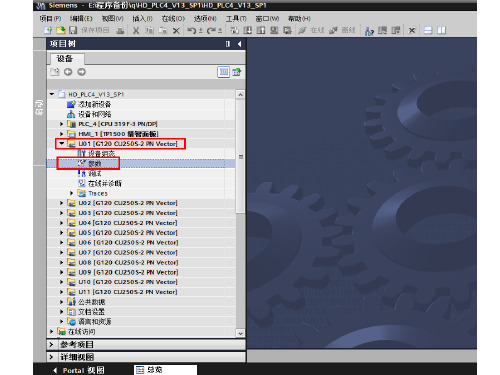
Task: Click the Start runtime on PC icon
Action: point(287,31)
